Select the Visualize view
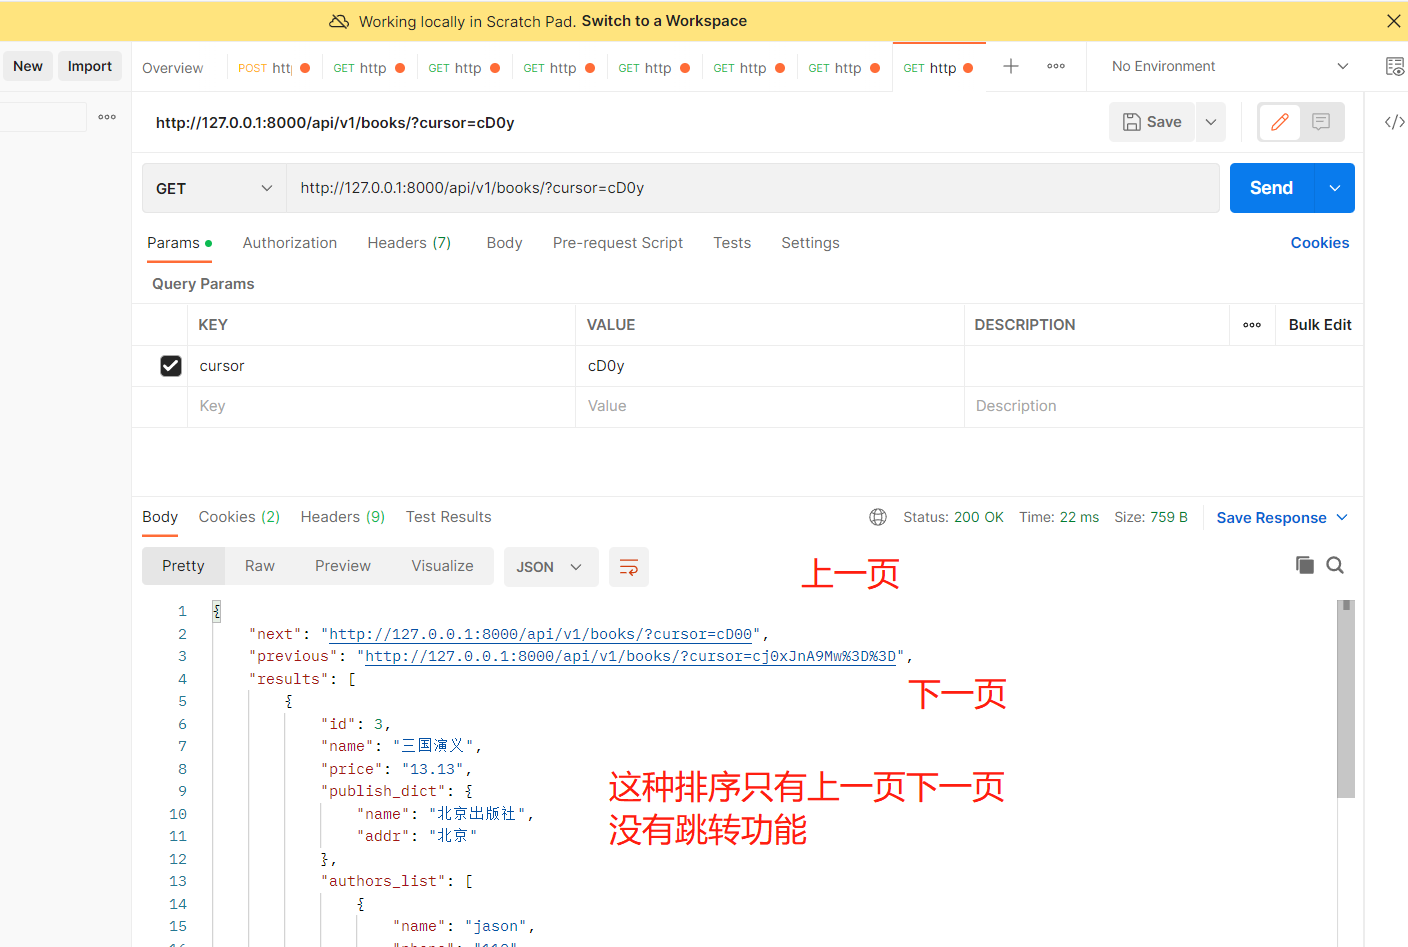This screenshot has height=947, width=1408. (442, 566)
